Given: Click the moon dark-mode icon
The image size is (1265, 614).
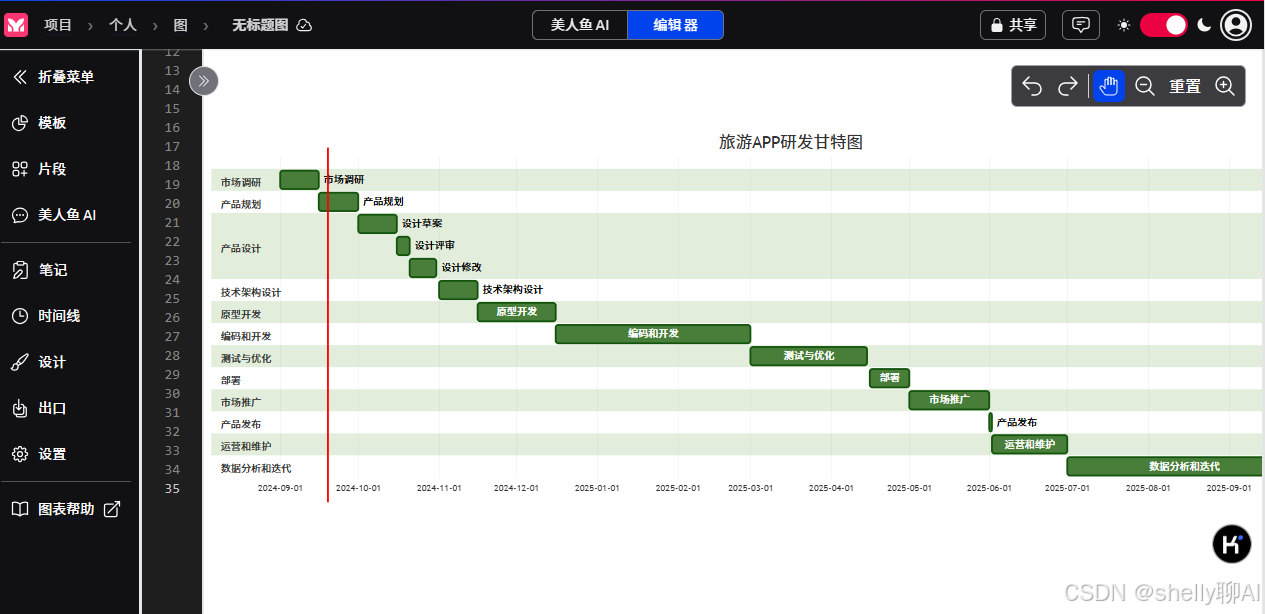Looking at the screenshot, I should click(x=1204, y=25).
